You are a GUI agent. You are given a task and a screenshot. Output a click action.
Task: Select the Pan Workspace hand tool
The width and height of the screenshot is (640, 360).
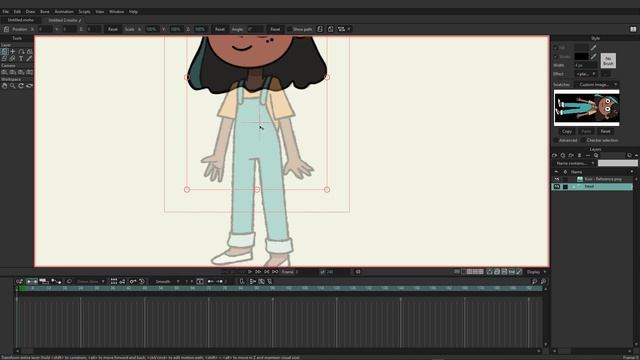pyautogui.click(x=4, y=86)
